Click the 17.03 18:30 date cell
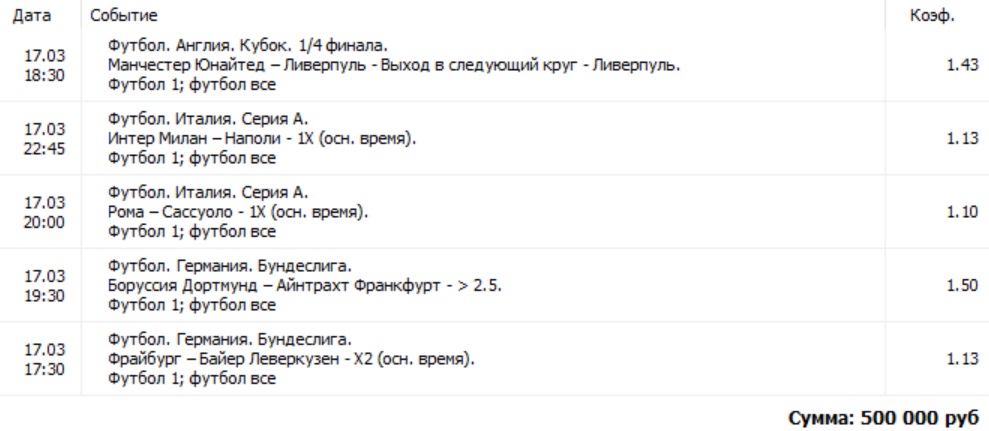Image resolution: width=989 pixels, height=431 pixels. [44, 66]
